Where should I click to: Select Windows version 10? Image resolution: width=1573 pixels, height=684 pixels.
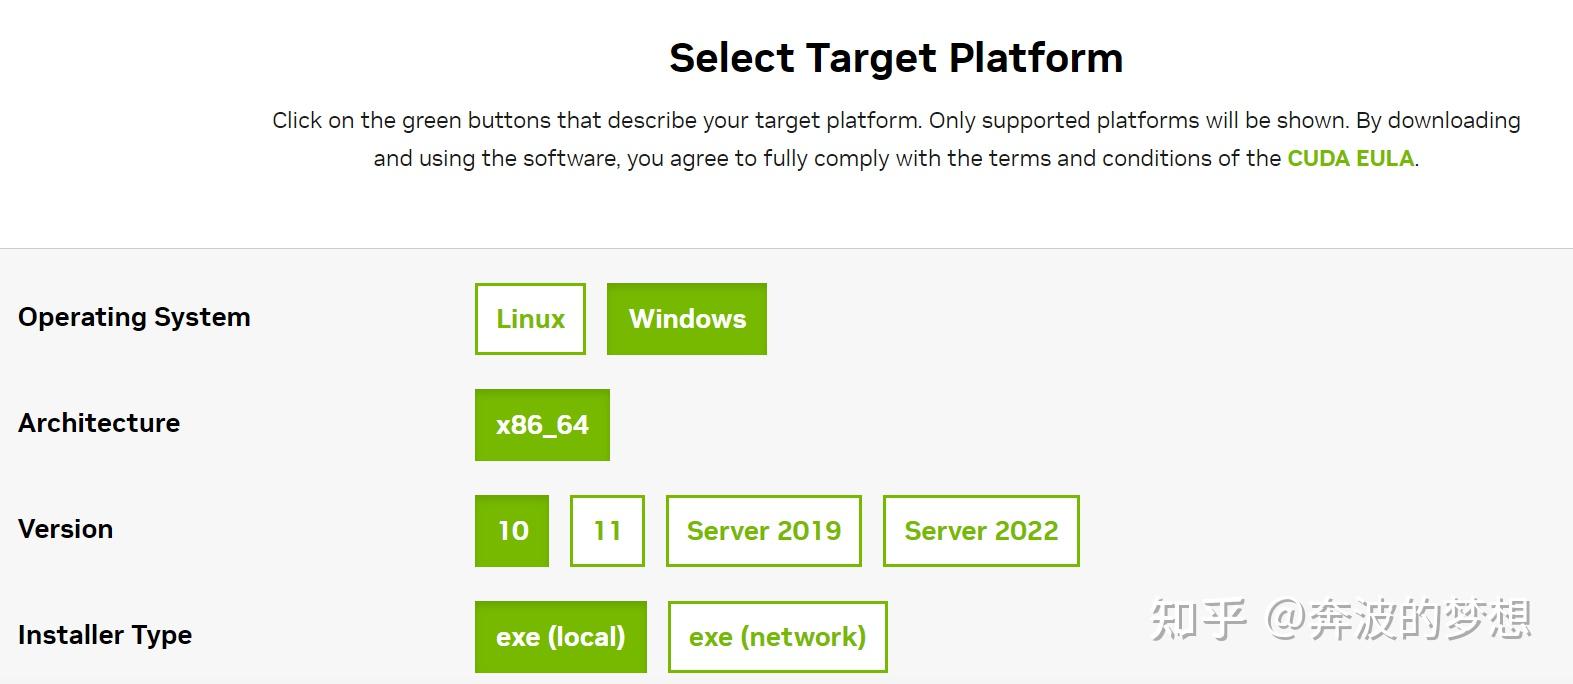(x=512, y=531)
